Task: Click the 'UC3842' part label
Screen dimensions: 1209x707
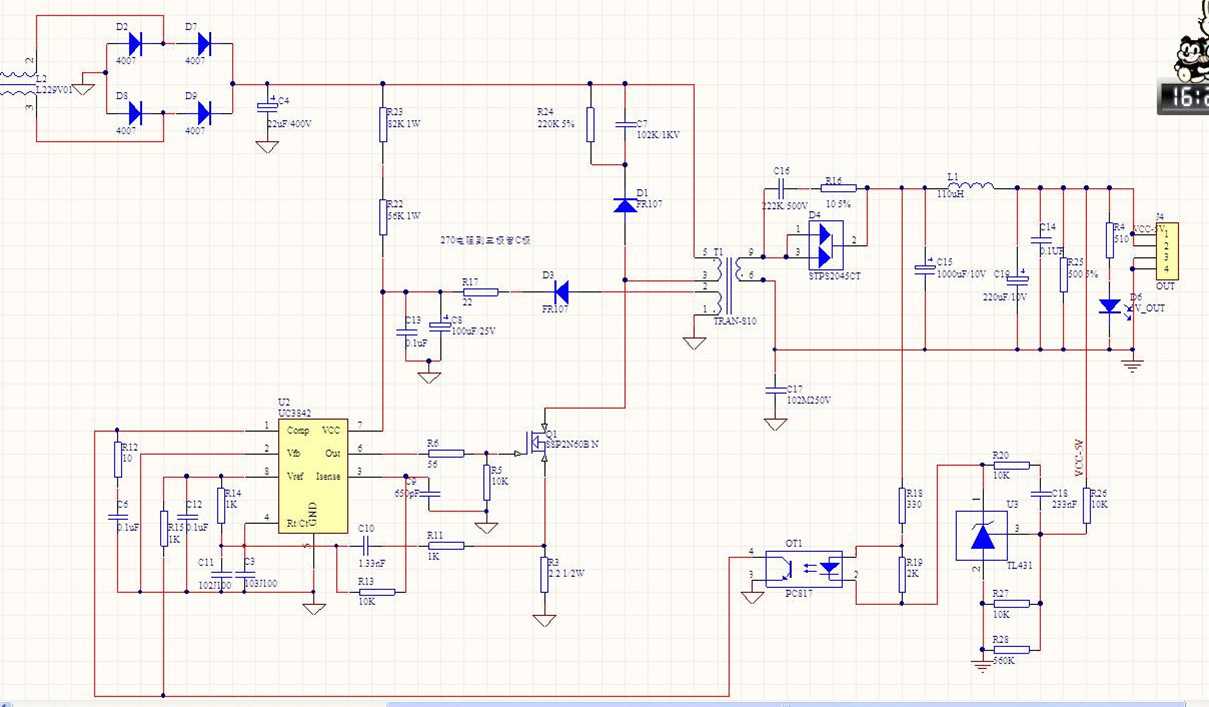Action: 297,412
